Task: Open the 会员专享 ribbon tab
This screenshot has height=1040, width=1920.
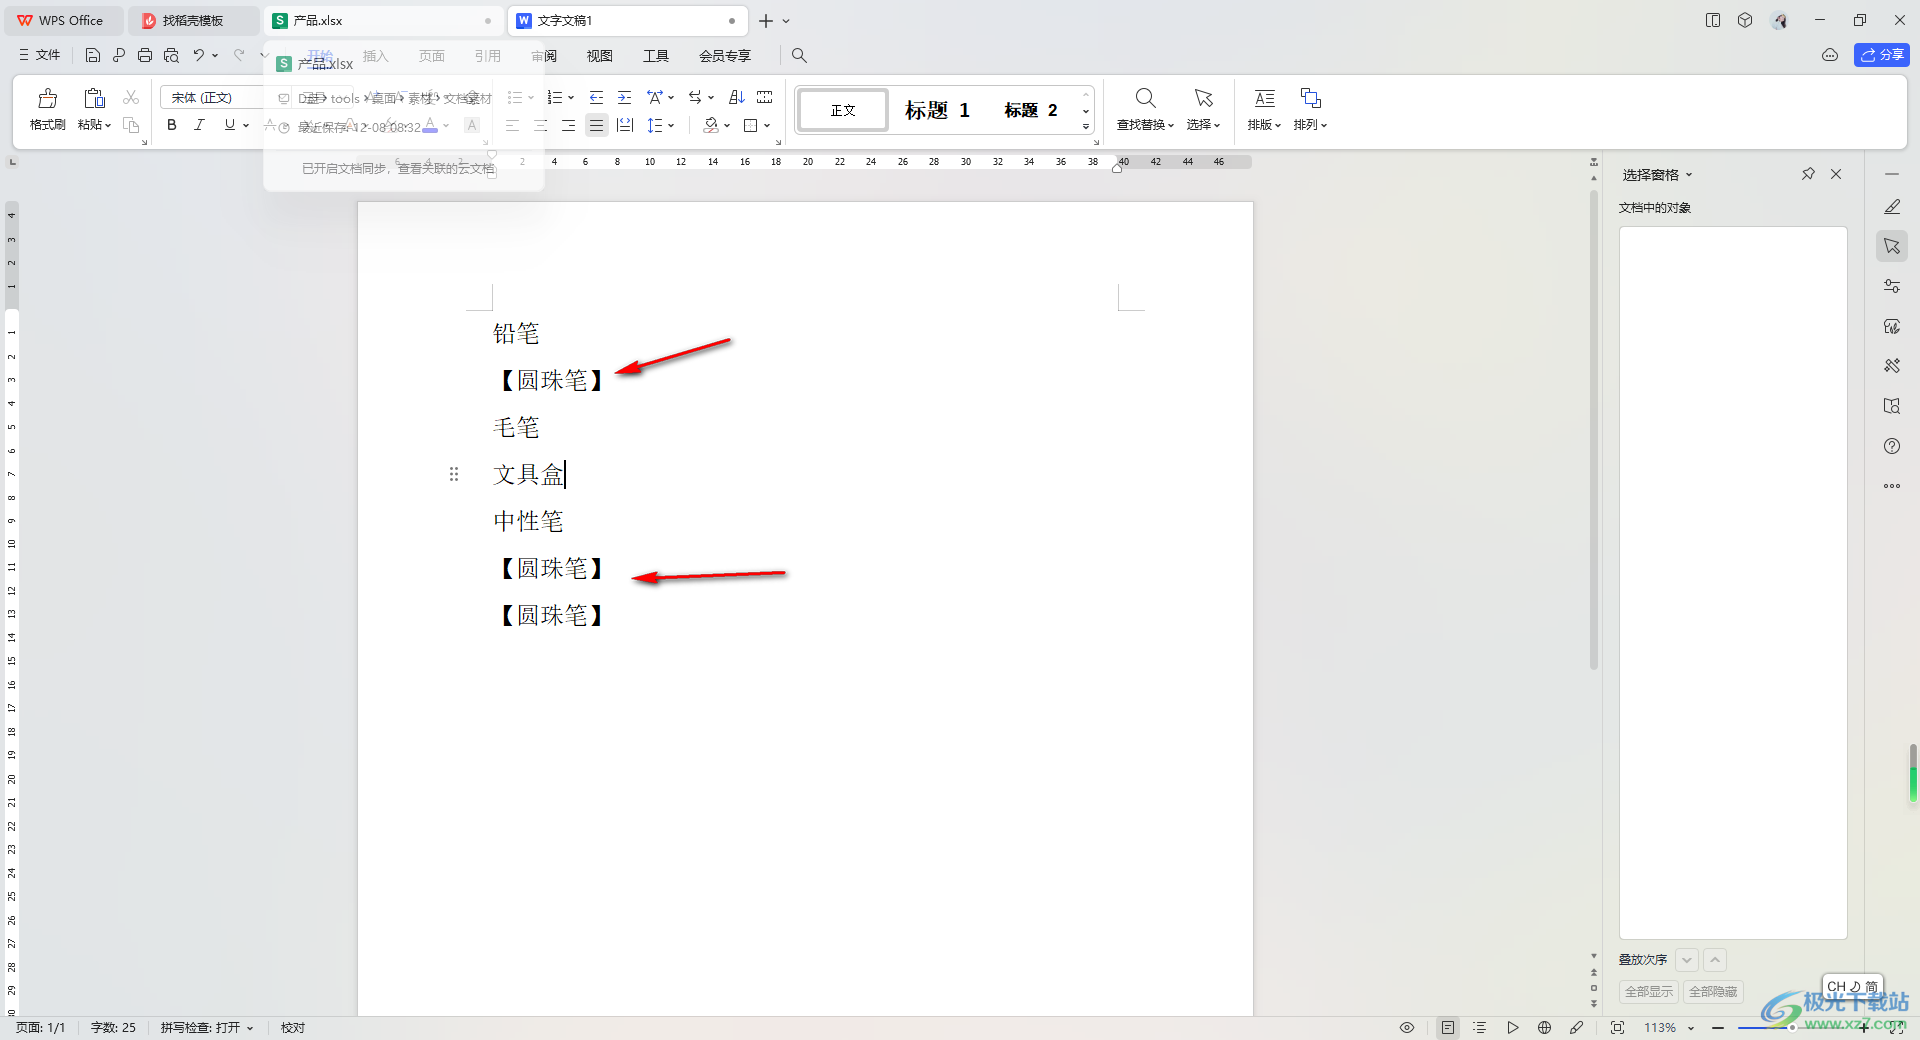Action: tap(724, 56)
